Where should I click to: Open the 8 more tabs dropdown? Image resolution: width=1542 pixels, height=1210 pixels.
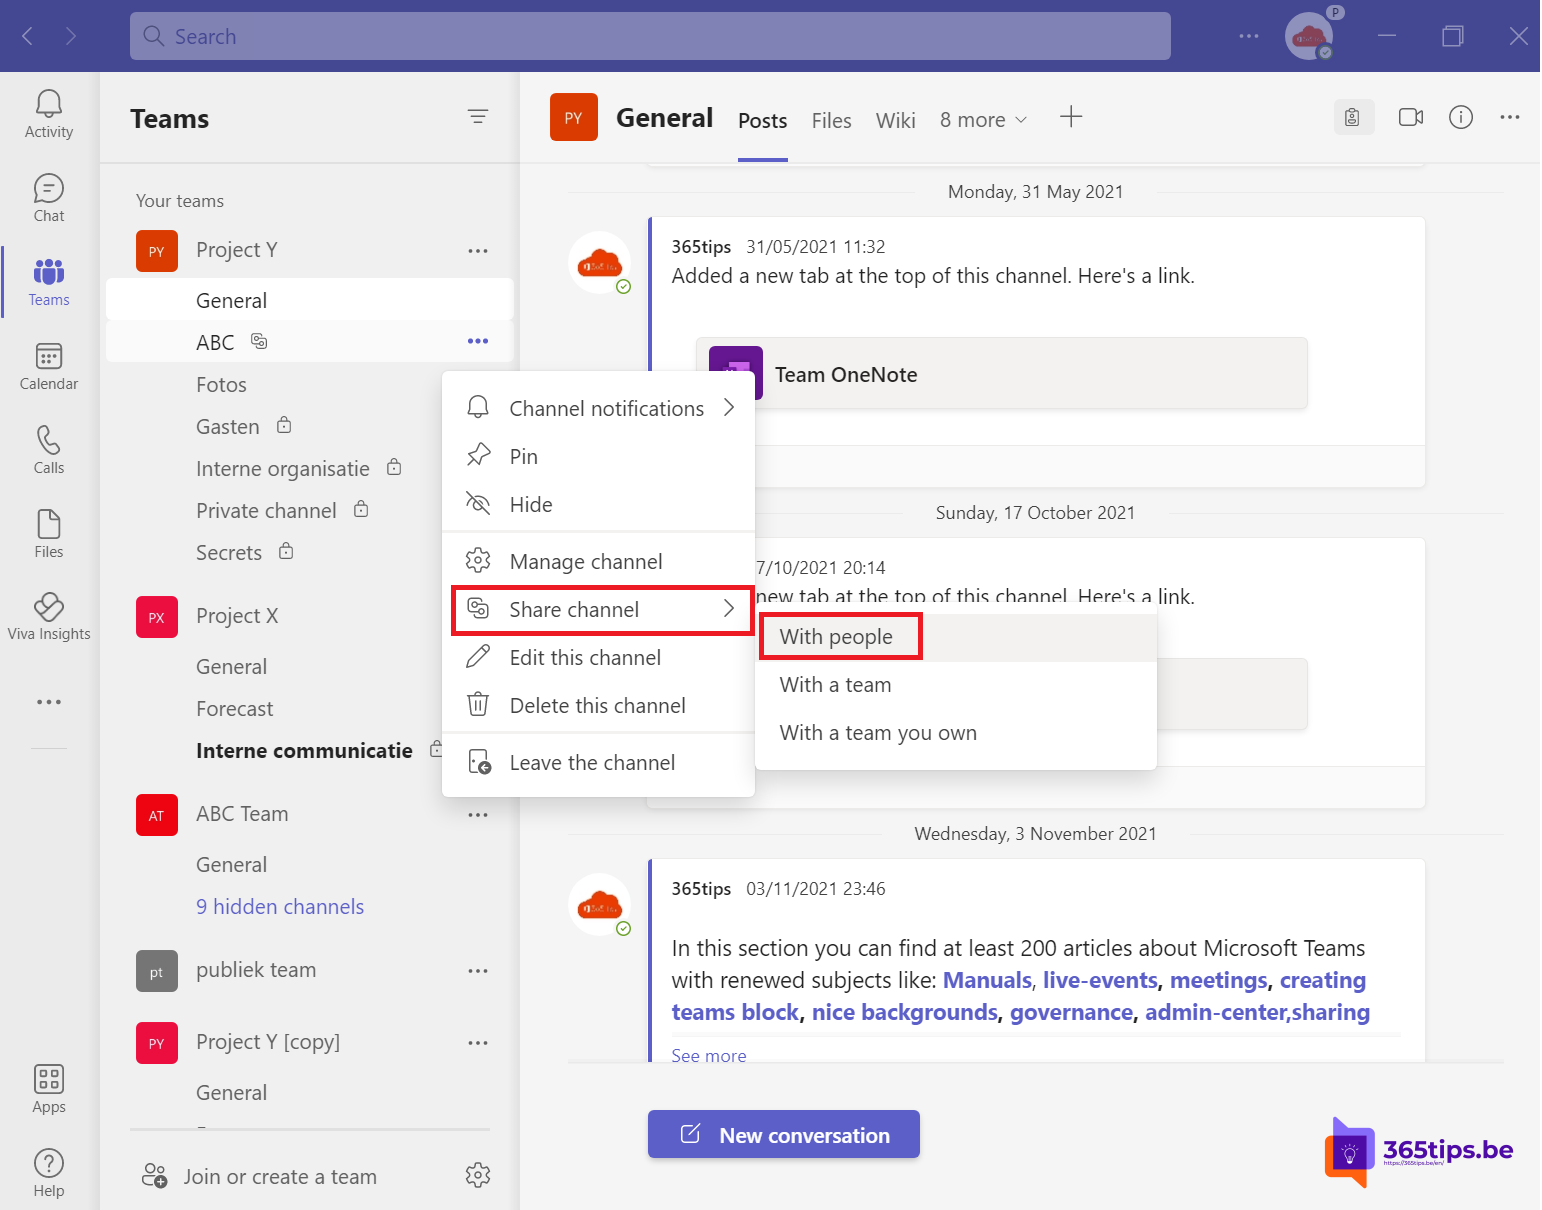[x=983, y=119]
